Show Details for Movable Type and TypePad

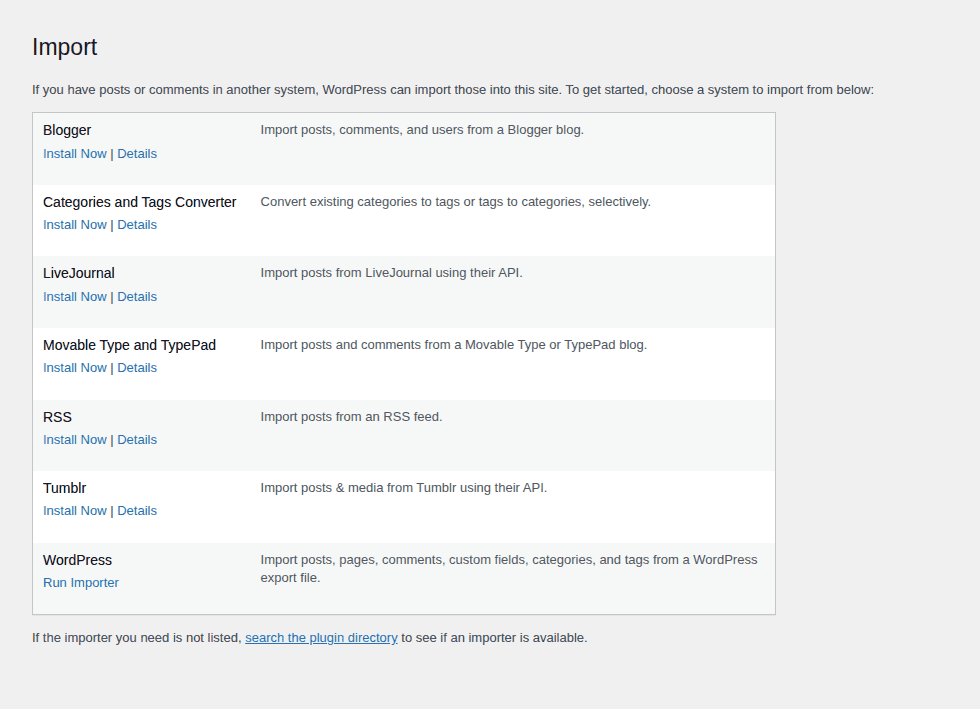pos(137,368)
